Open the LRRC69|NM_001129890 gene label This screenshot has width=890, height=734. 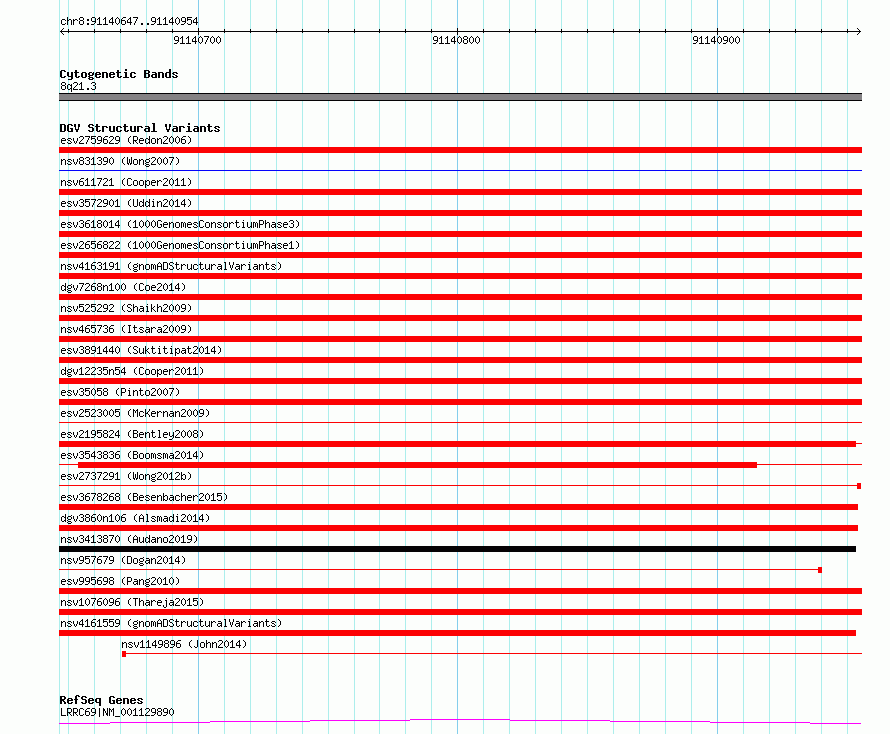tap(117, 712)
